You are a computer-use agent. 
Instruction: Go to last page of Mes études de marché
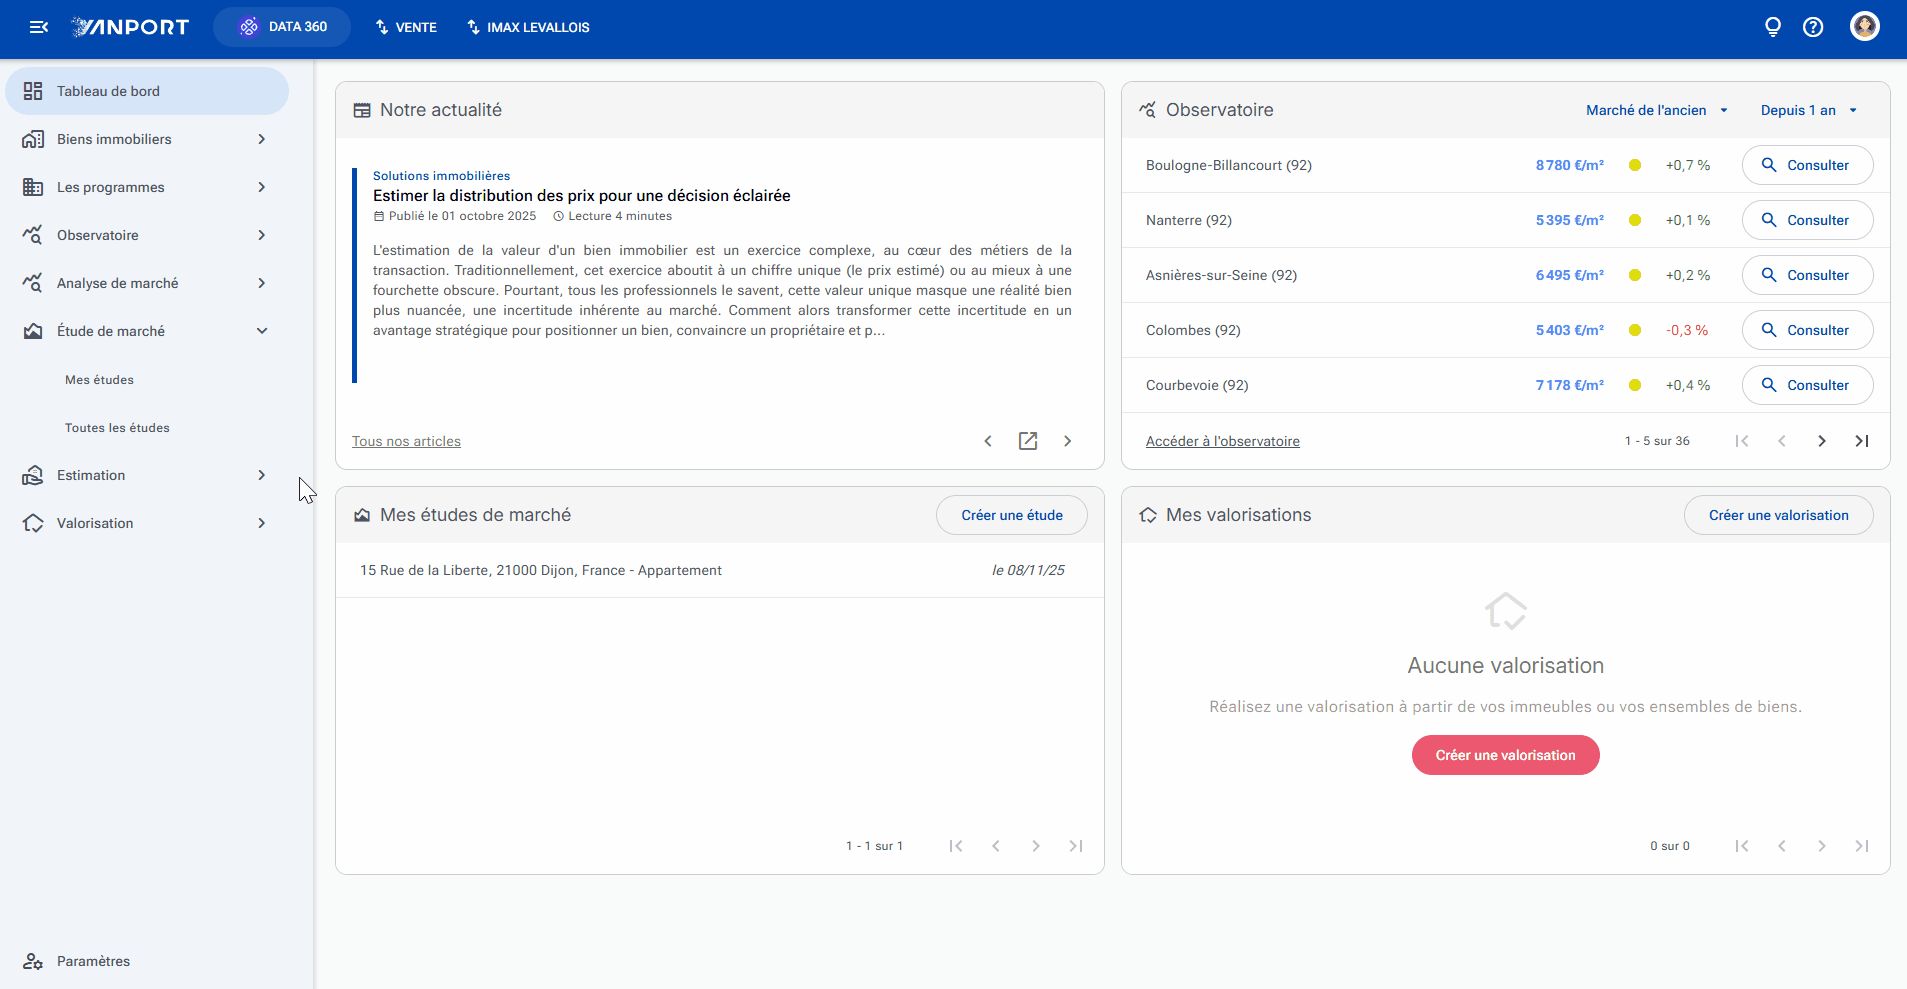tap(1076, 846)
